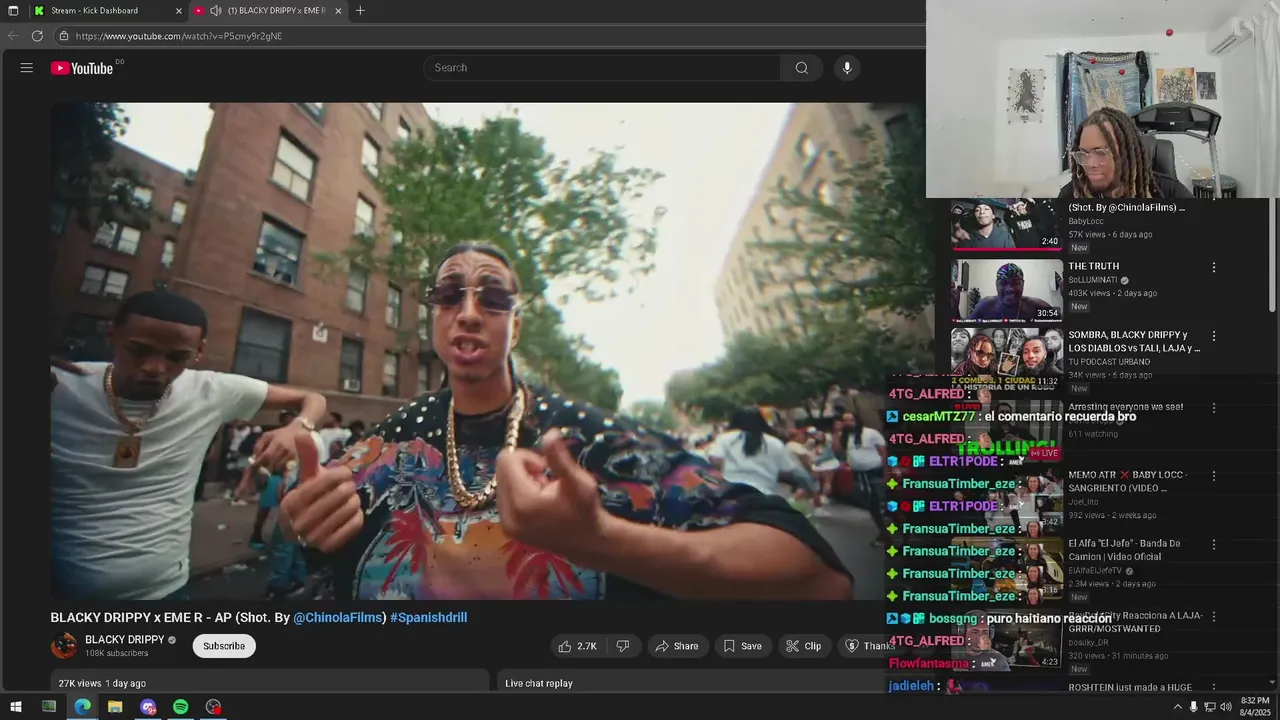Open options for ROSHTEIN video
Screen dimensions: 1280x720
(x=1214, y=688)
